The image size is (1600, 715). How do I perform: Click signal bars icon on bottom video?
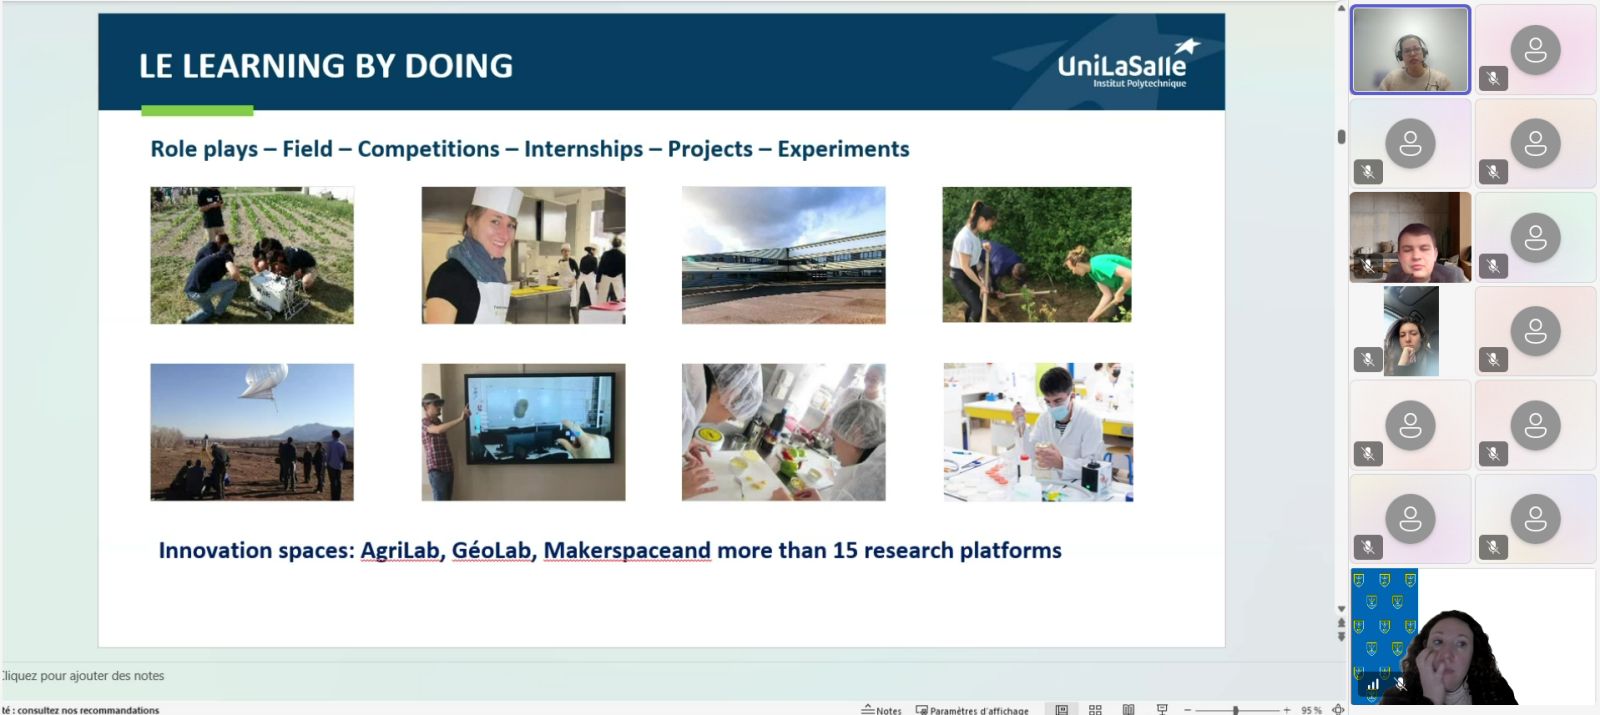1373,684
